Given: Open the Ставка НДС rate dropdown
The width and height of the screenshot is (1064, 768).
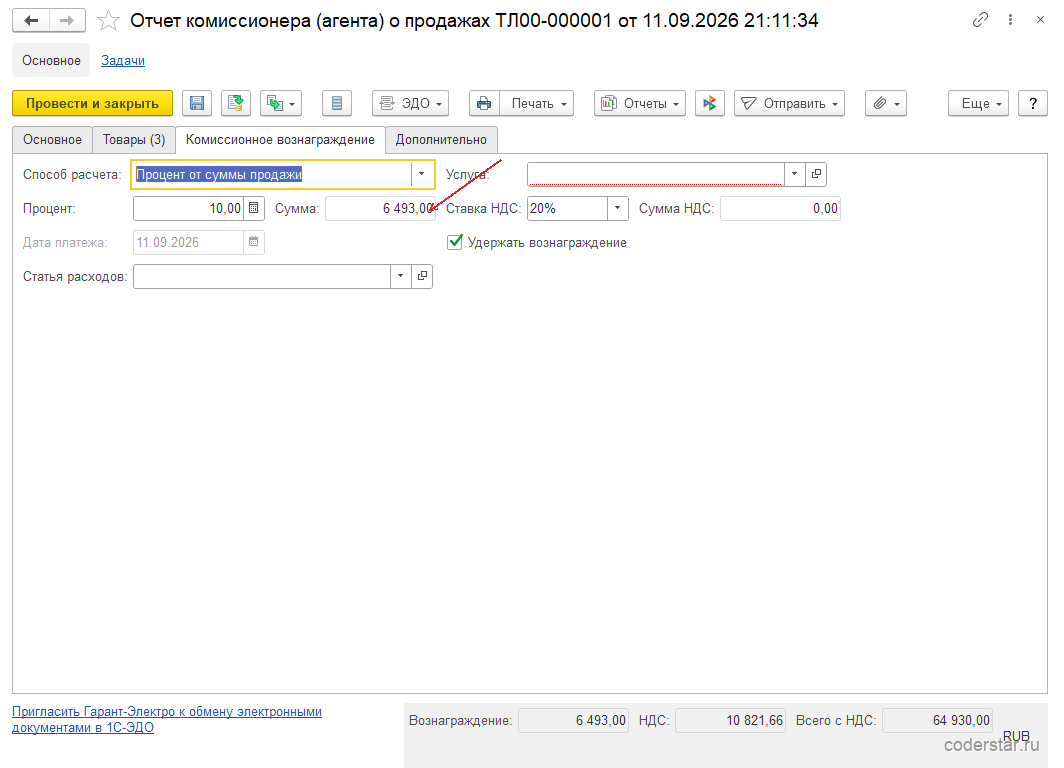Looking at the screenshot, I should click(618, 208).
